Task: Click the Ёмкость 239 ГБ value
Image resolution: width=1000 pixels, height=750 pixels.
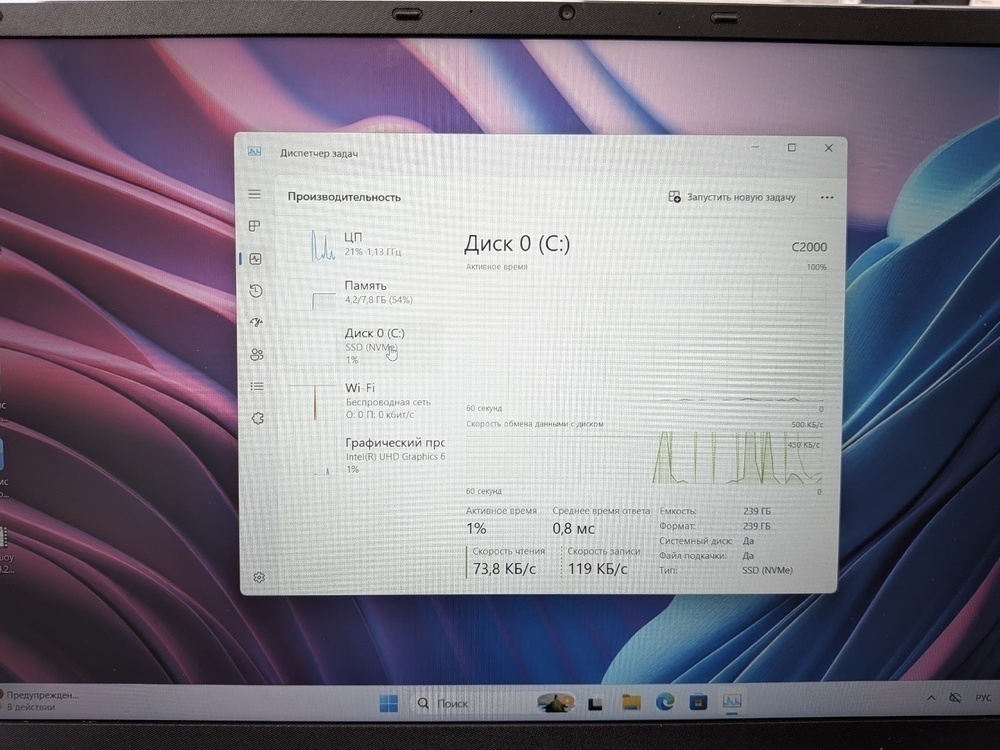Action: tap(756, 511)
